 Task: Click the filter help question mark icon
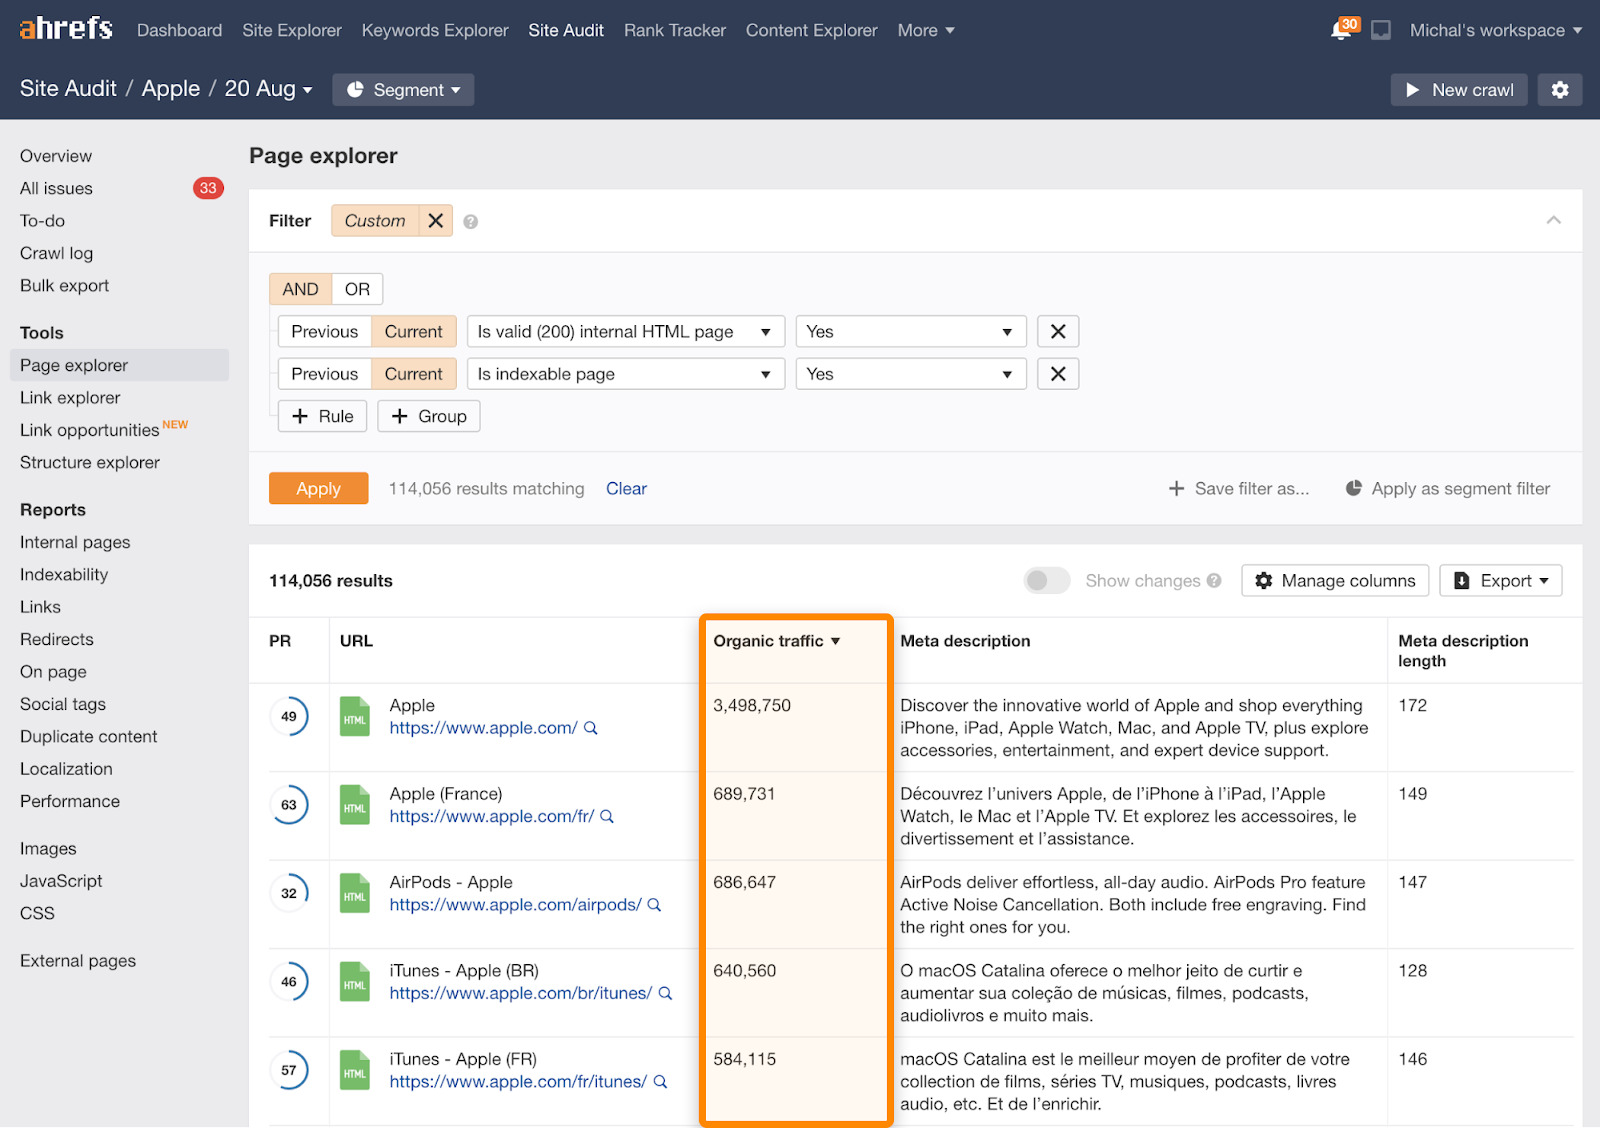tap(469, 221)
